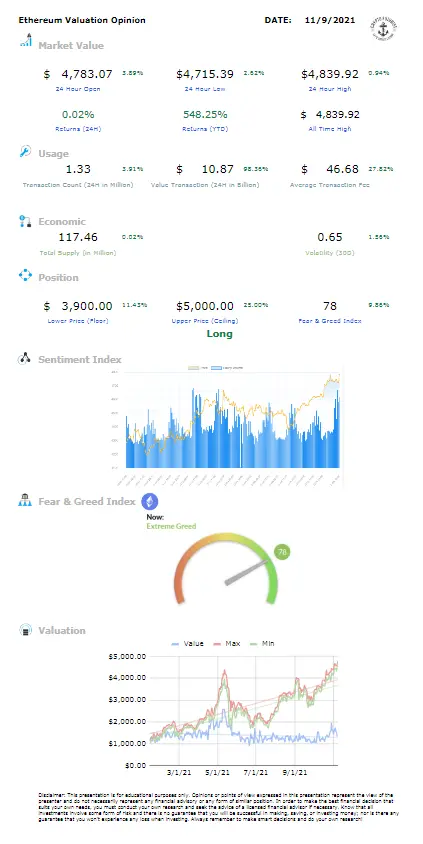The image size is (423, 844).
Task: Click the 'Usage' heading
Action: 53,154
